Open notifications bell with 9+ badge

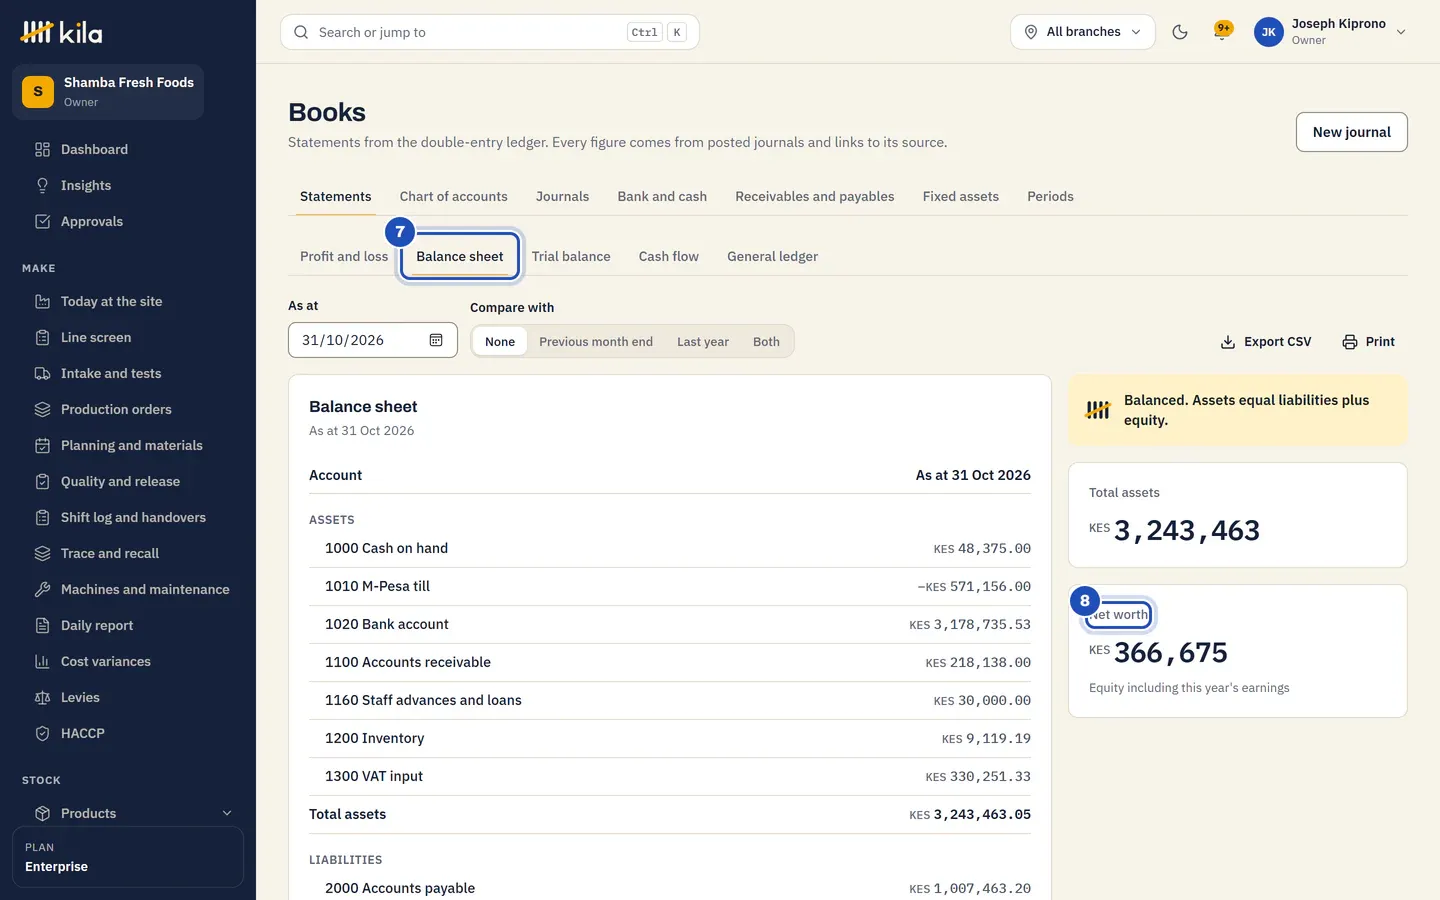click(x=1222, y=32)
